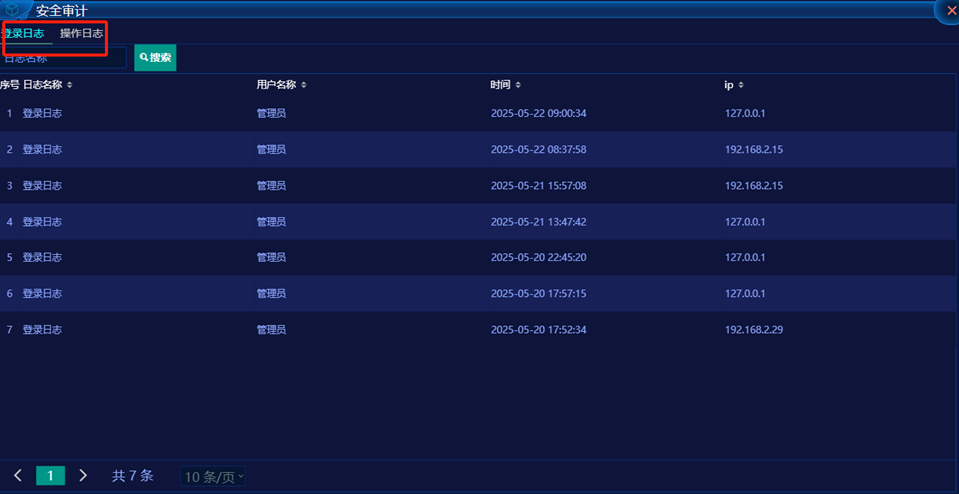Click 192.168.2.15 in the 08:37:58 row
Image resolution: width=959 pixels, height=494 pixels.
754,149
